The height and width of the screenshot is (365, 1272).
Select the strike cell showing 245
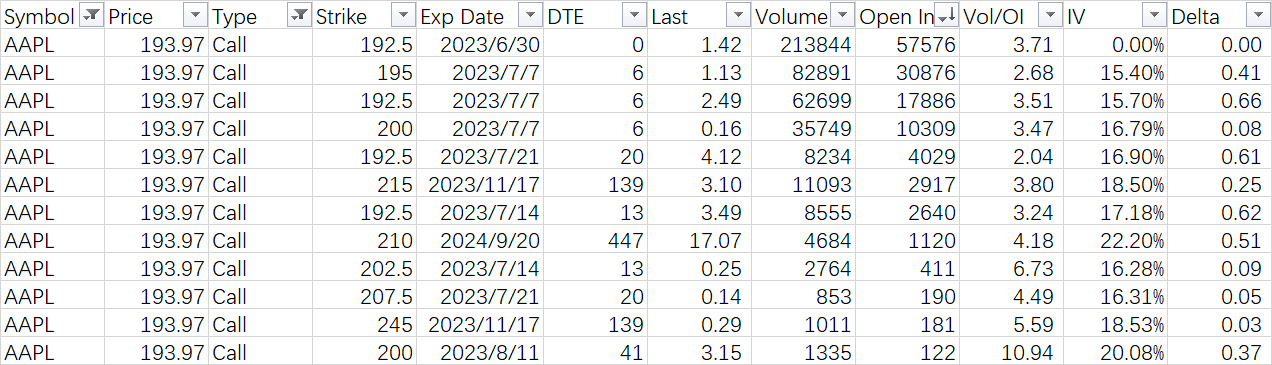pyautogui.click(x=364, y=324)
